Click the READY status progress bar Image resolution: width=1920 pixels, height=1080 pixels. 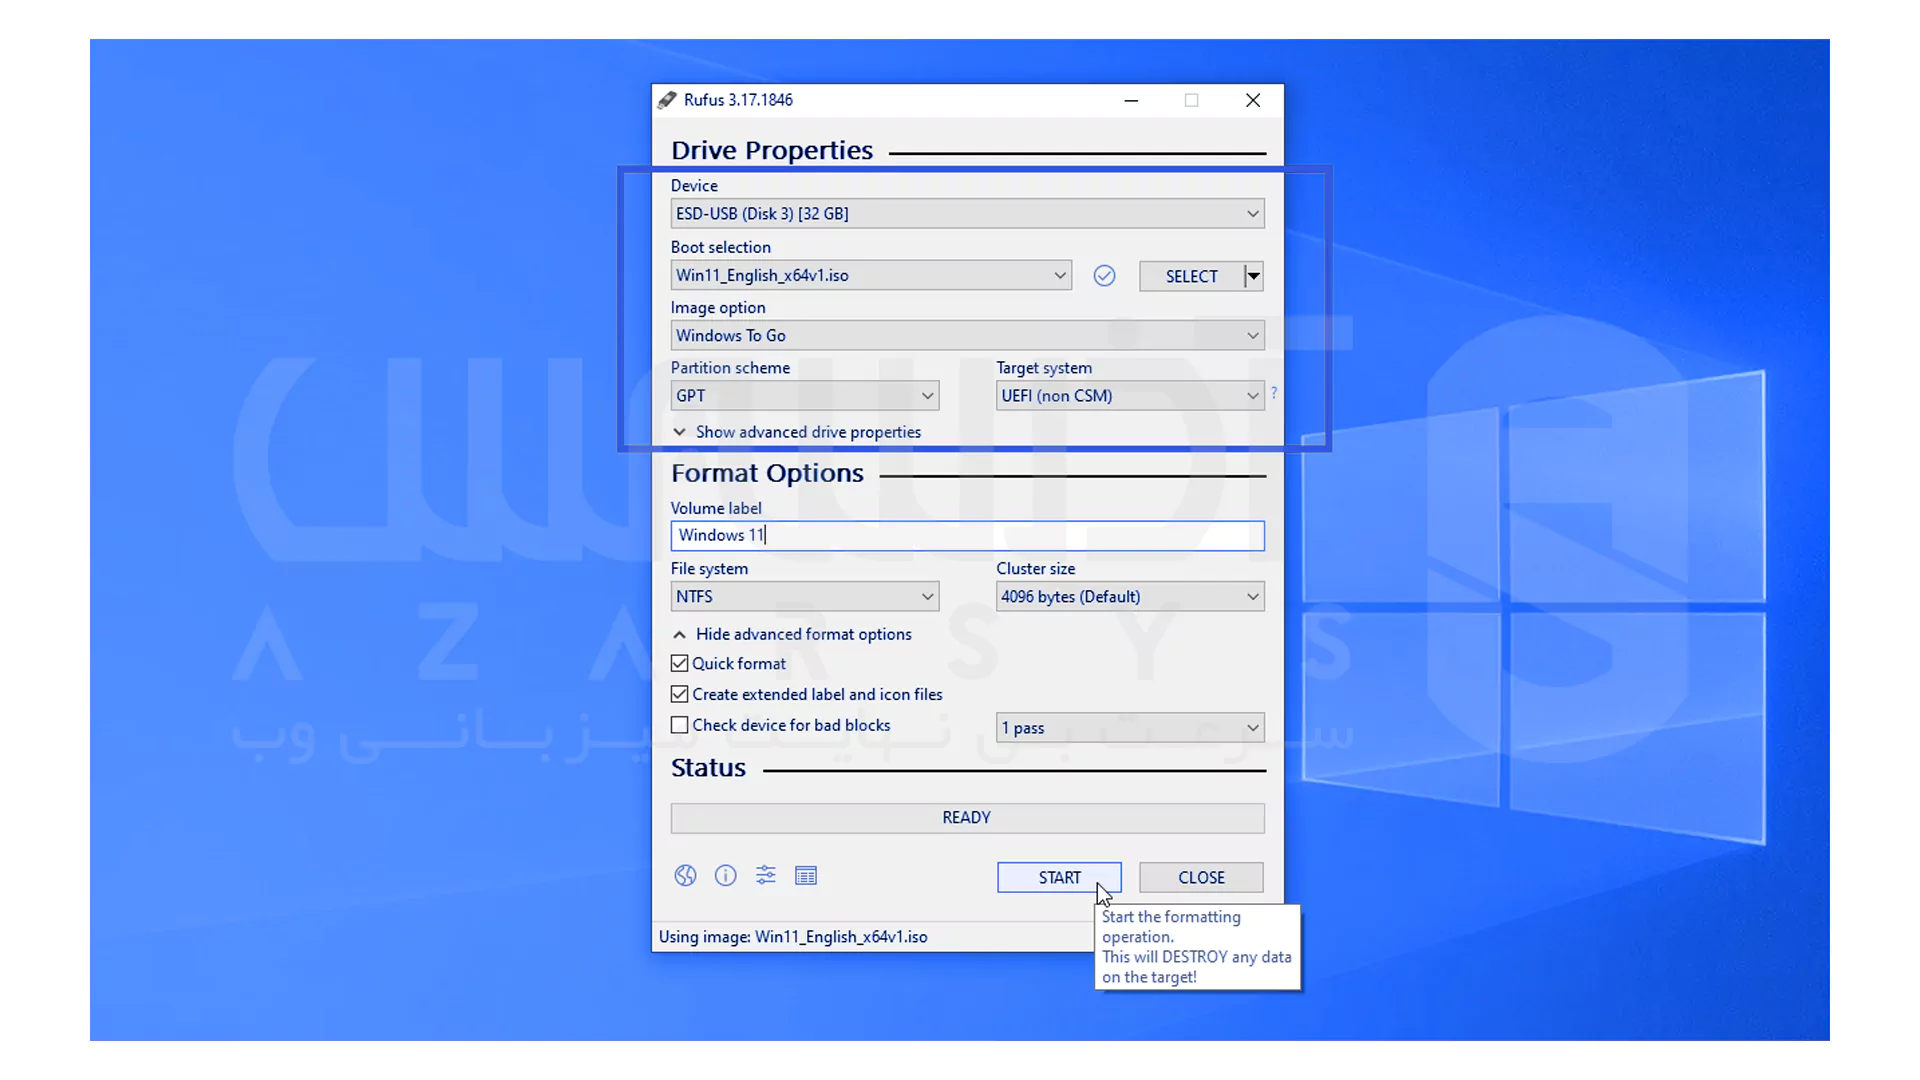click(967, 818)
